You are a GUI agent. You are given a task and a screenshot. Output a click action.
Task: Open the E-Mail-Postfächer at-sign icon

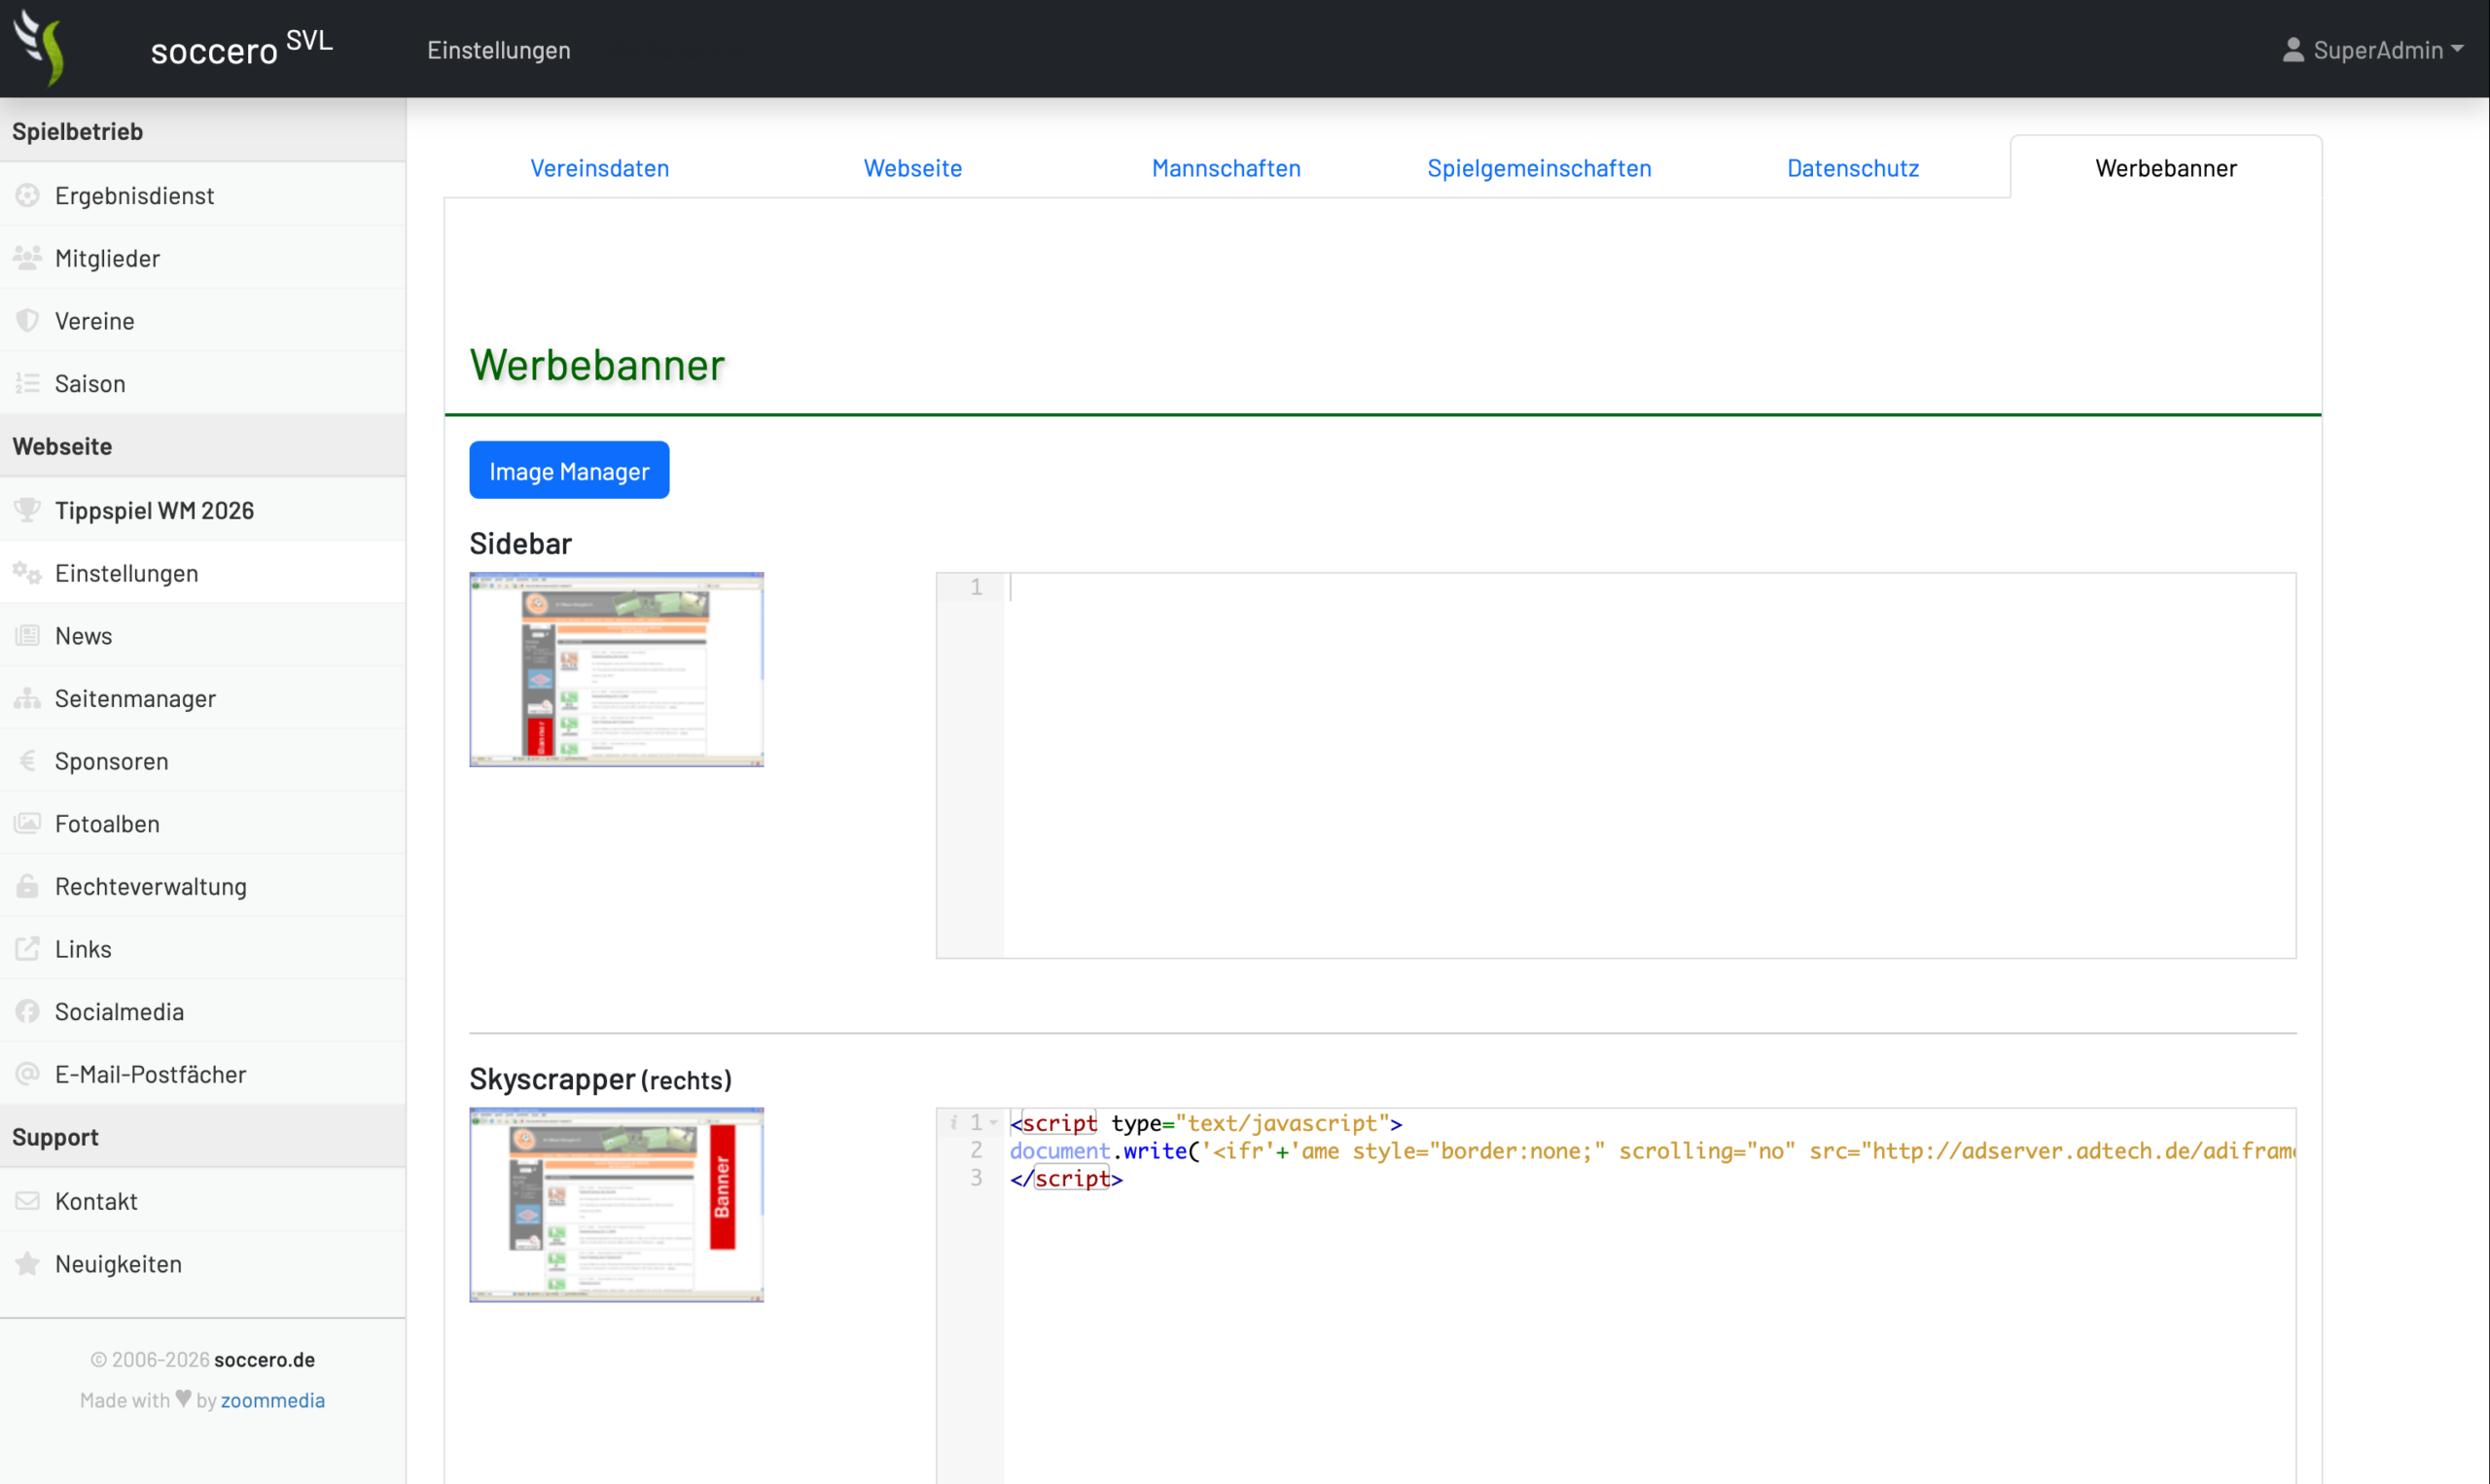click(x=28, y=1074)
